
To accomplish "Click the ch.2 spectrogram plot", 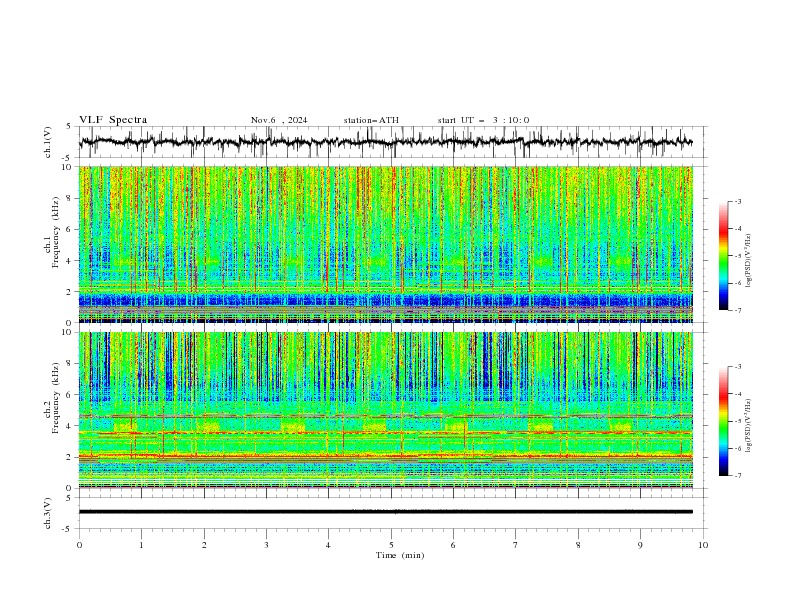I will click(x=386, y=410).
